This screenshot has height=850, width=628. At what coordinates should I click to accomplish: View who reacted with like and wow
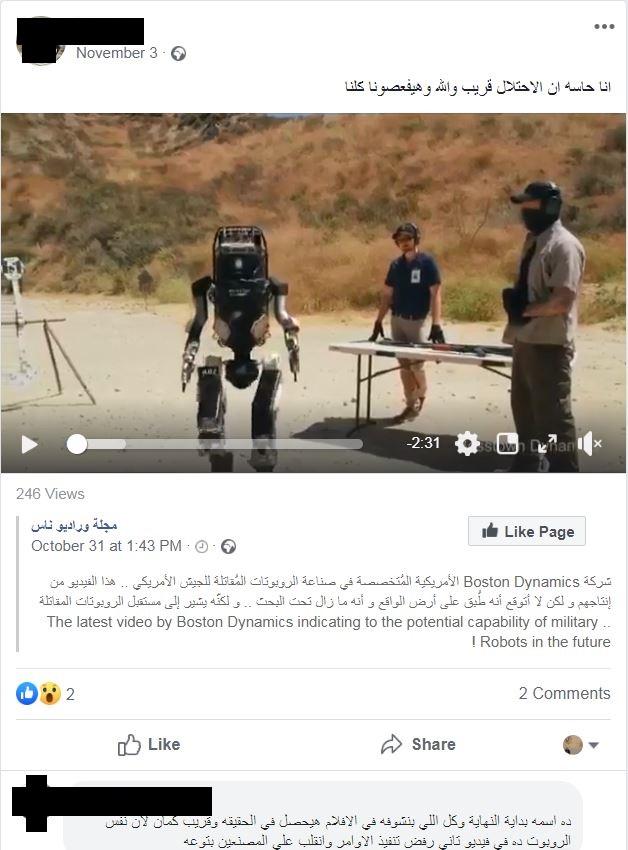(45, 693)
